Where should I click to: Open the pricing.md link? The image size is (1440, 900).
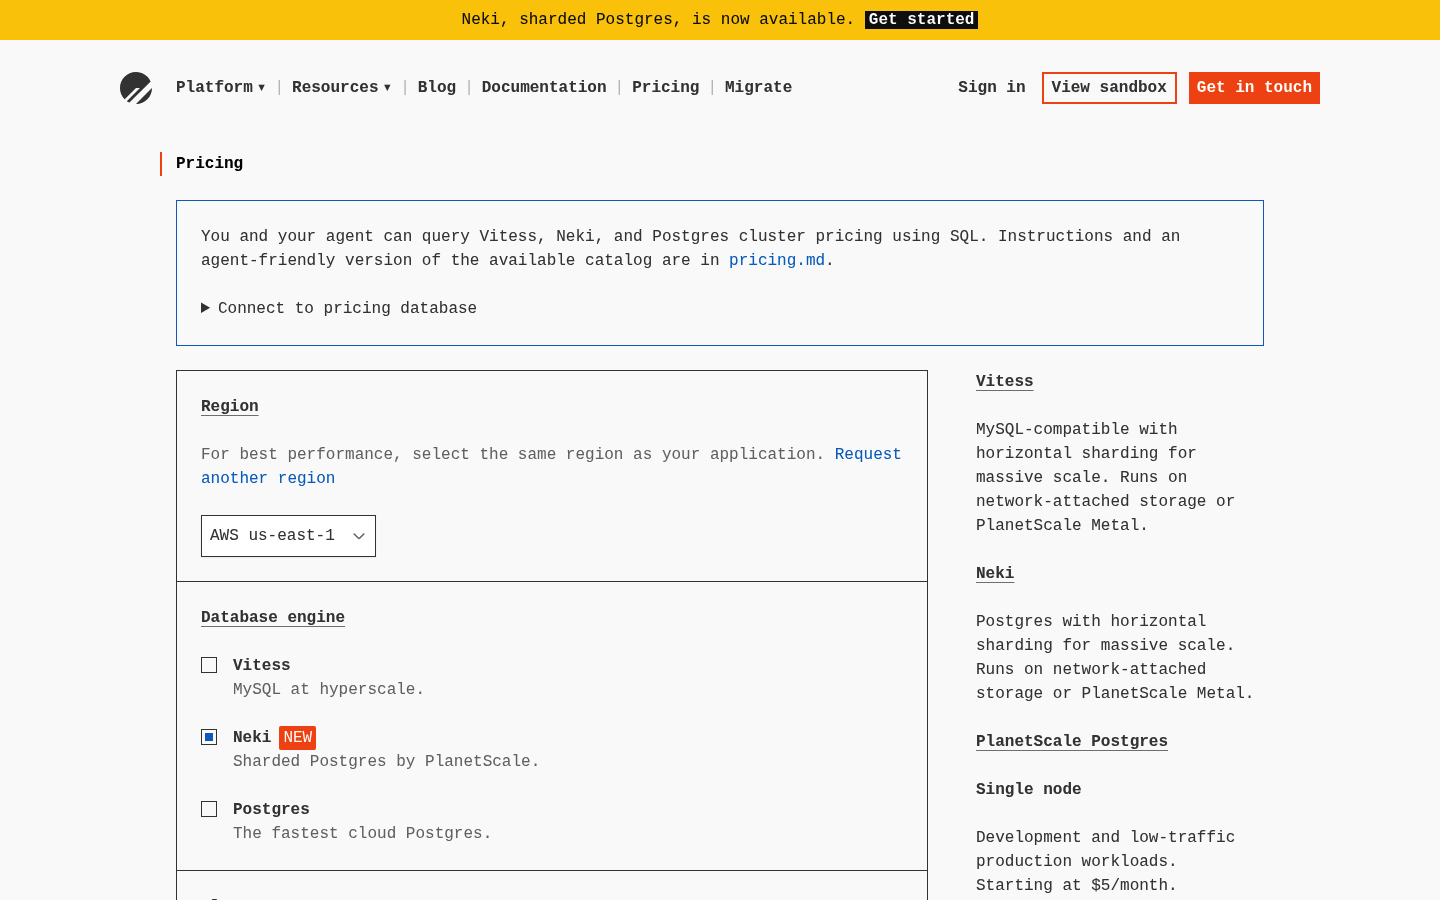(x=777, y=260)
